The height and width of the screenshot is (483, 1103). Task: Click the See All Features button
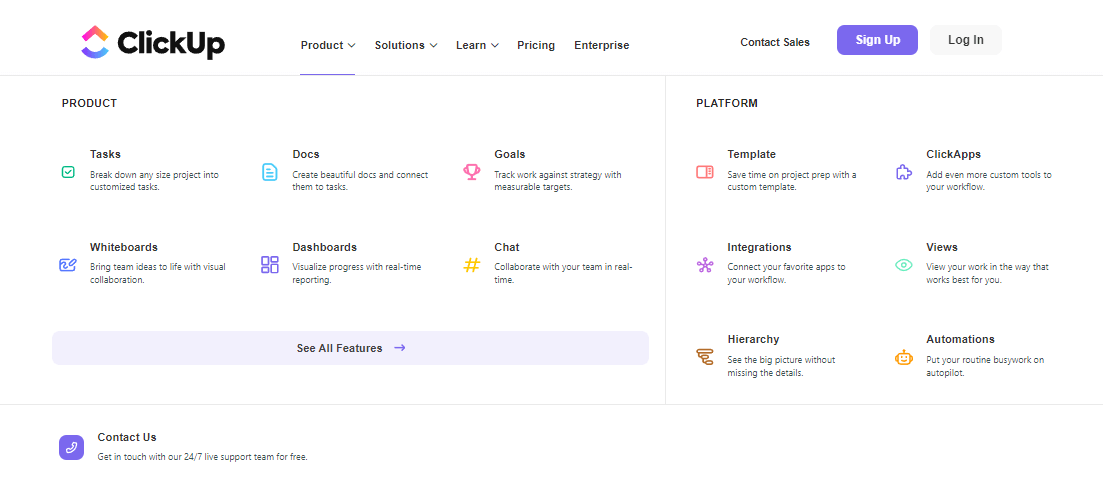pos(350,348)
